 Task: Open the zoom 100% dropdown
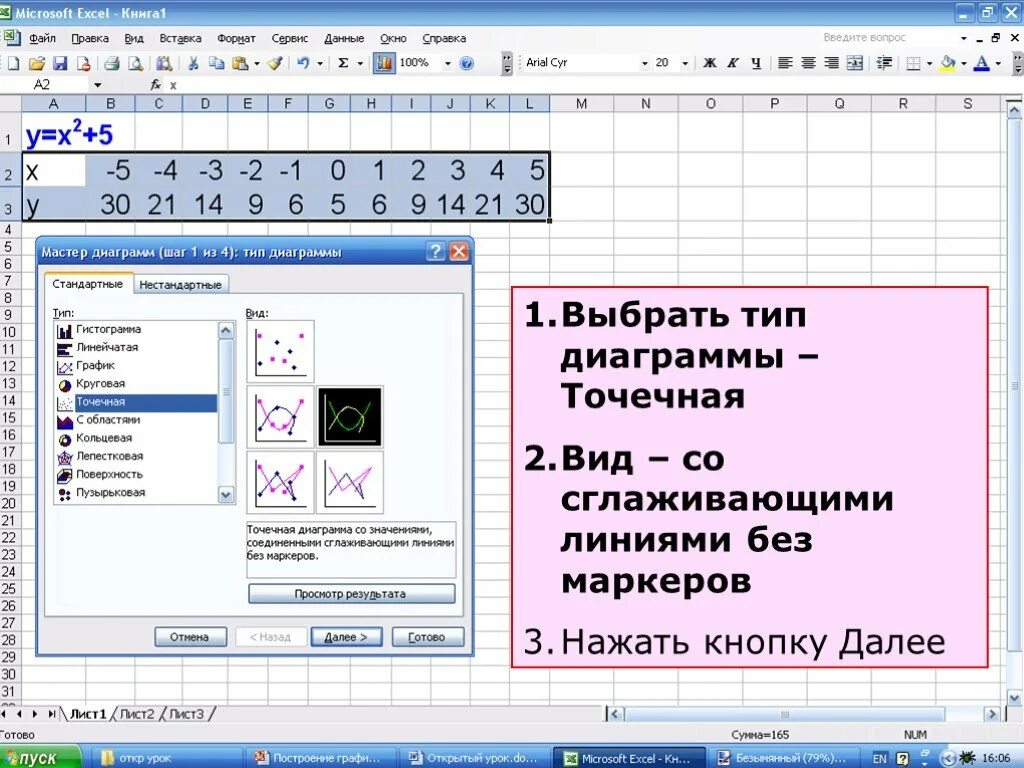tap(447, 63)
